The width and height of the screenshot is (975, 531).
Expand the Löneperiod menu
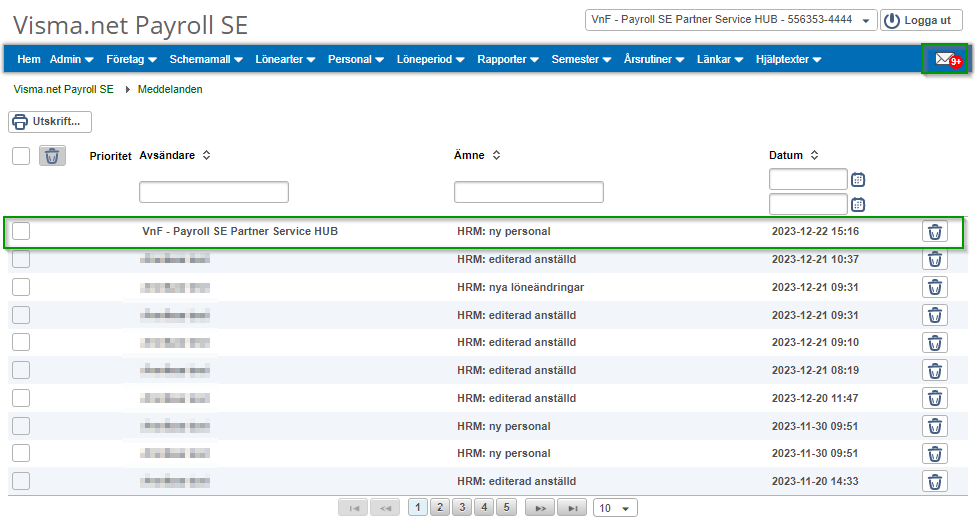click(x=430, y=60)
